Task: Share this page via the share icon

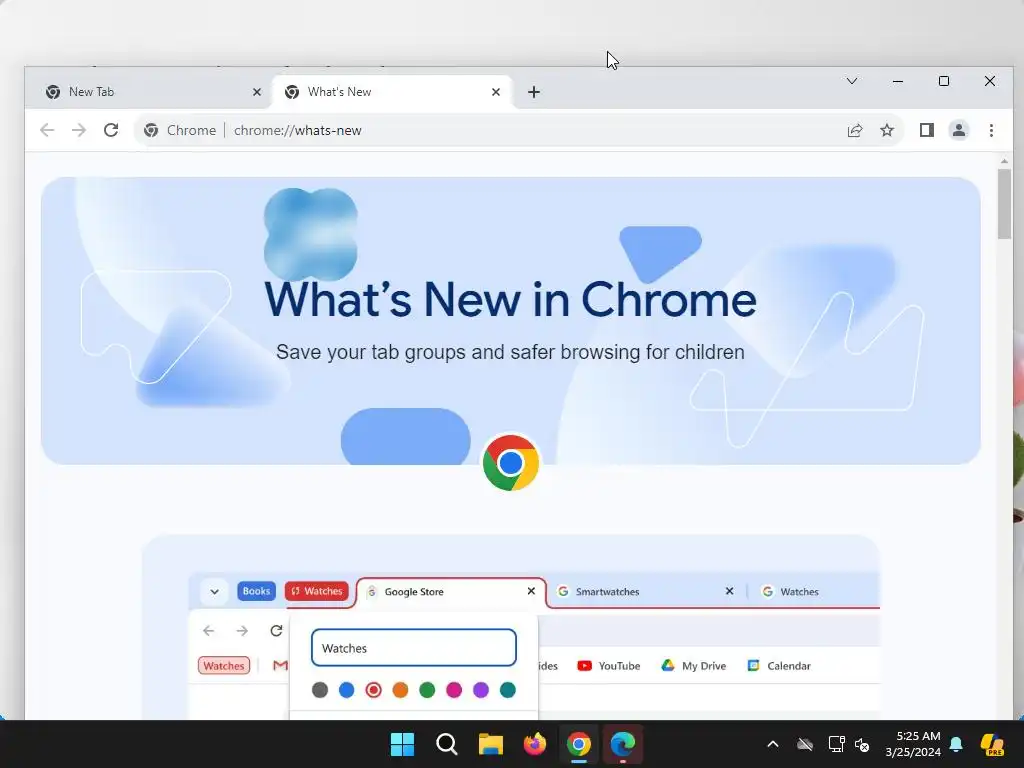Action: point(855,130)
